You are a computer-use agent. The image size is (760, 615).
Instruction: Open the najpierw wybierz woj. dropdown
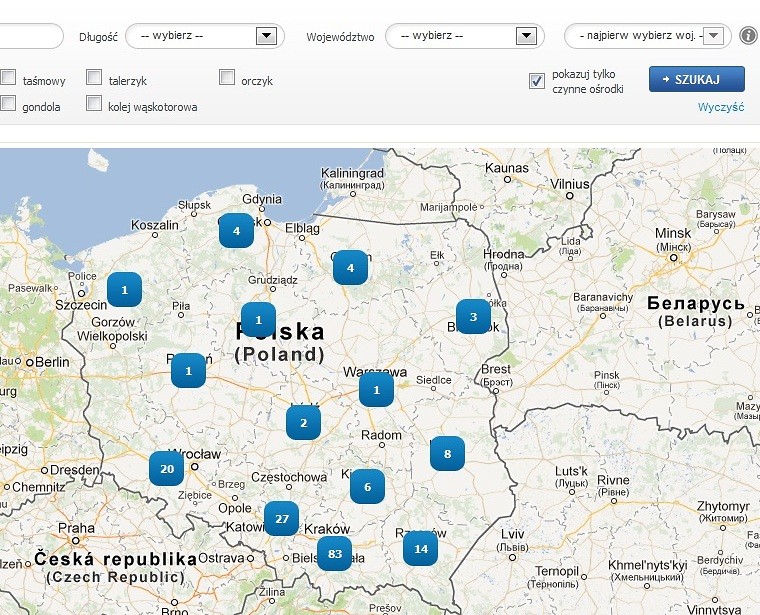(x=645, y=36)
